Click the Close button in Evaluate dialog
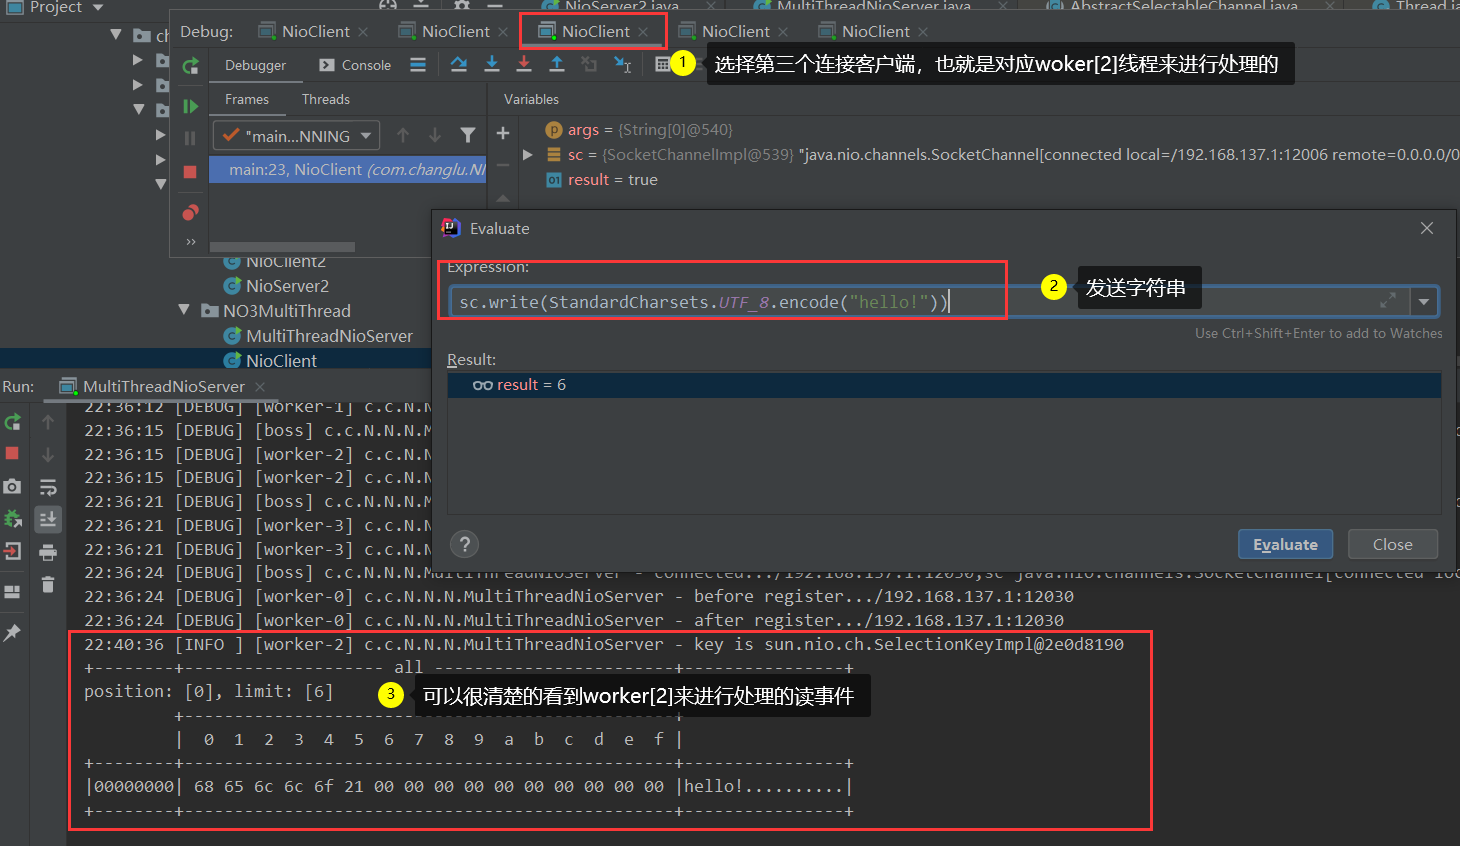This screenshot has height=846, width=1460. pyautogui.click(x=1393, y=544)
